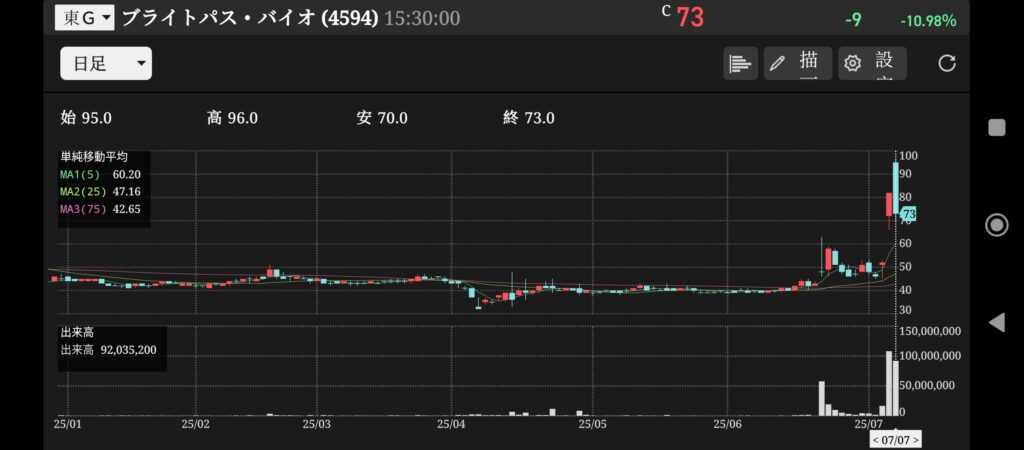
Task: Open the pencil drawing tool button
Action: (x=797, y=63)
